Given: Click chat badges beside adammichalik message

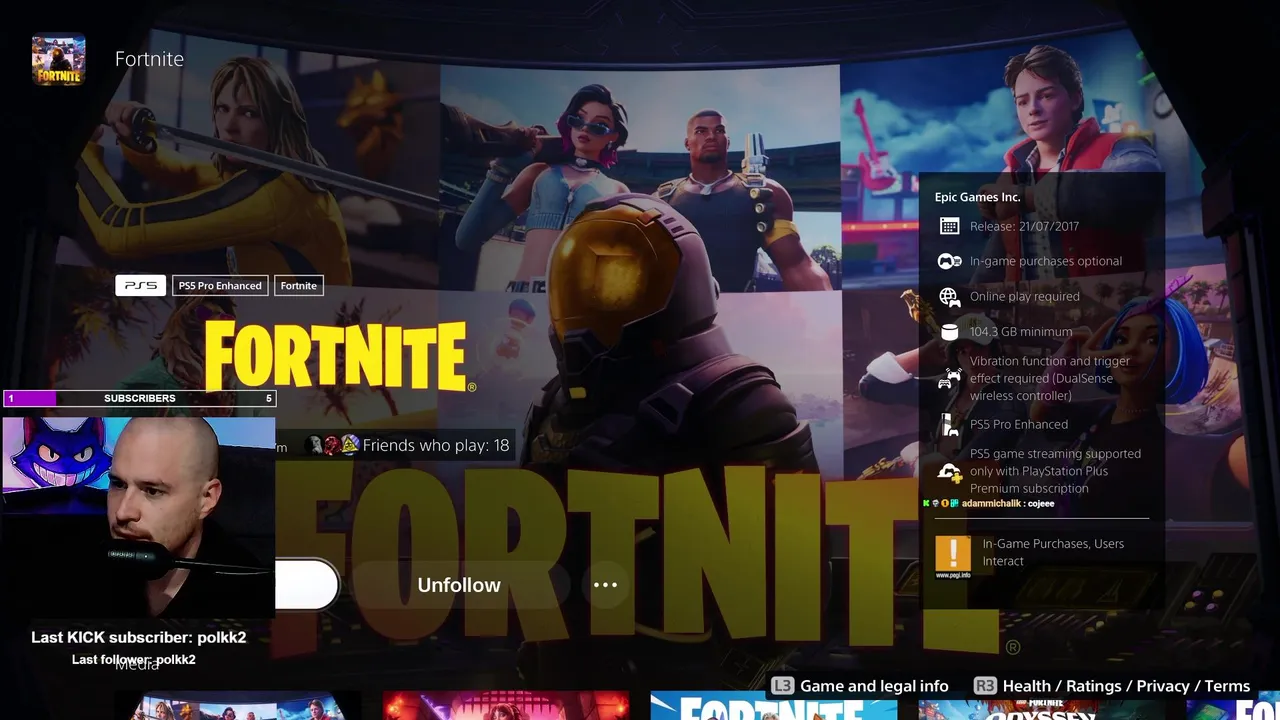Looking at the screenshot, I should coord(941,503).
